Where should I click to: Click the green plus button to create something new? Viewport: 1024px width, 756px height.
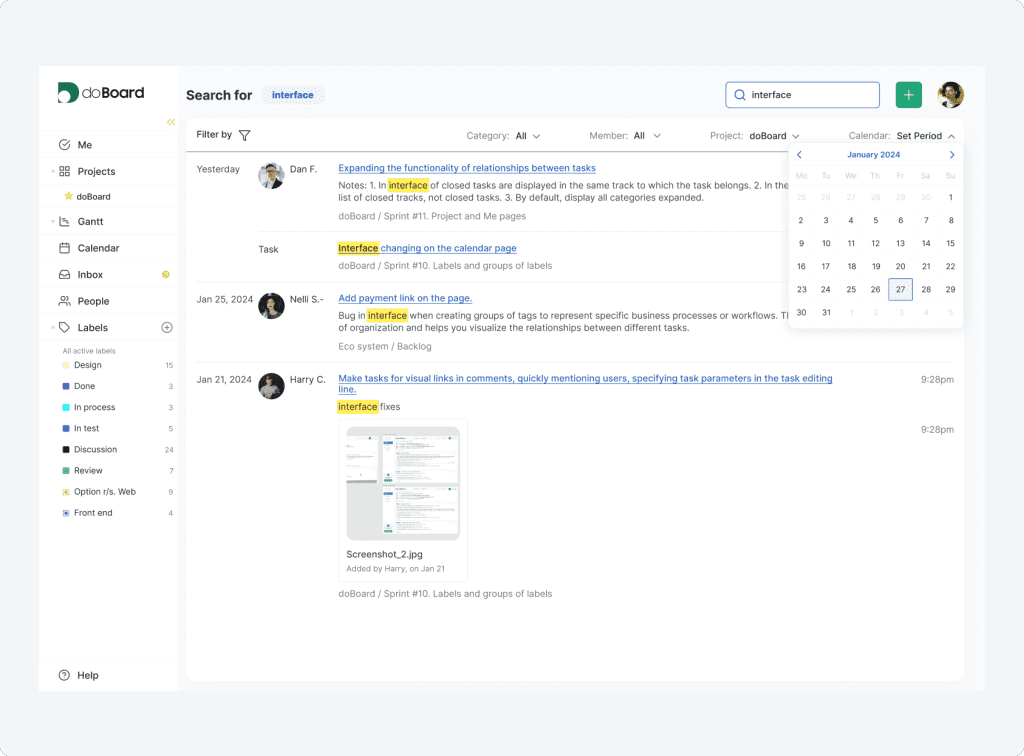[x=908, y=94]
